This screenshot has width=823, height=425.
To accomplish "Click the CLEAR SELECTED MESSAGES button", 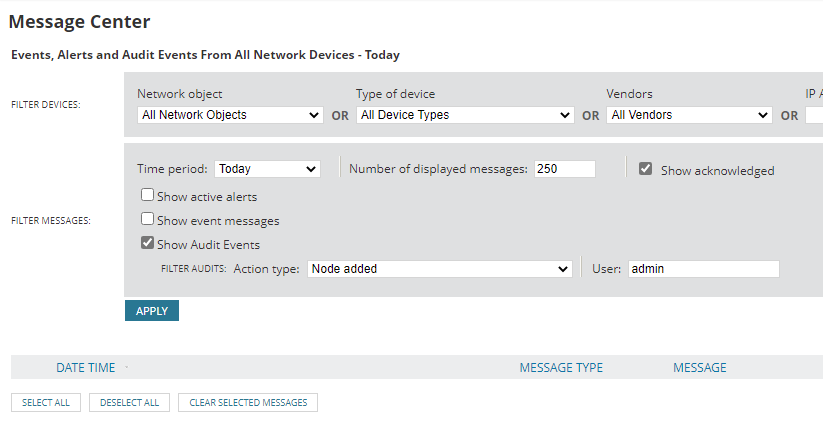I will (248, 403).
